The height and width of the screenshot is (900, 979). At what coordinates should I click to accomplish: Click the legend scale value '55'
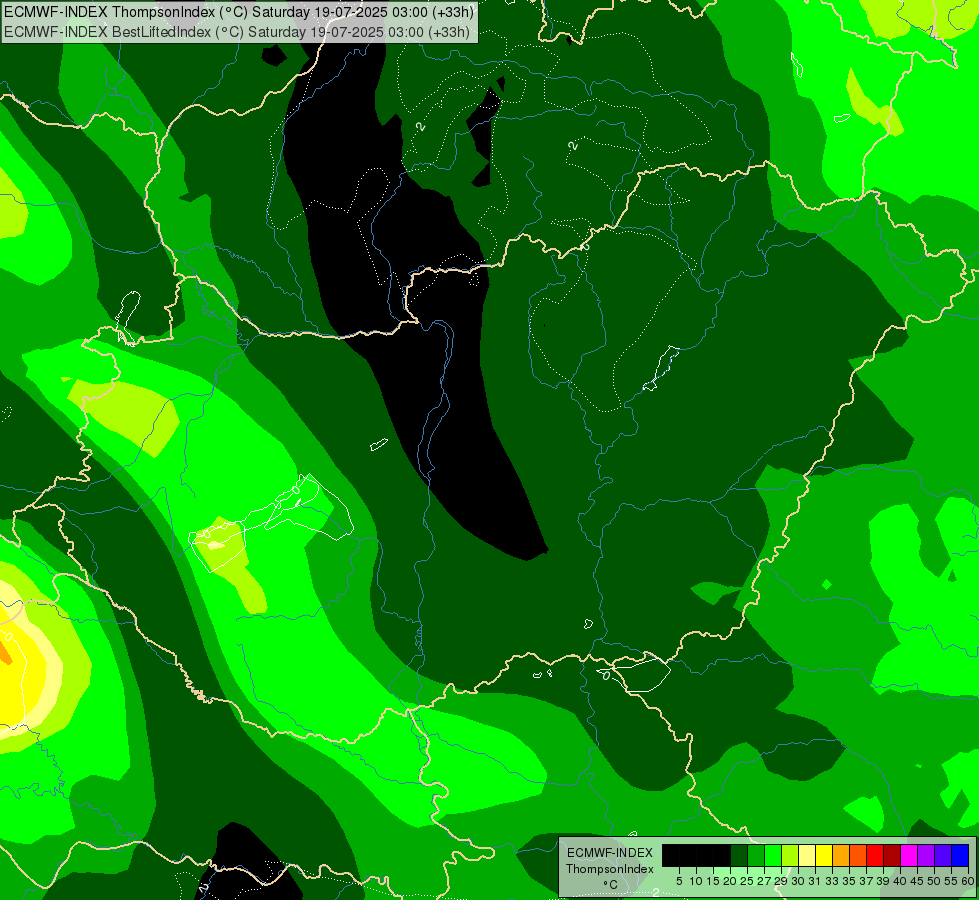click(x=951, y=881)
